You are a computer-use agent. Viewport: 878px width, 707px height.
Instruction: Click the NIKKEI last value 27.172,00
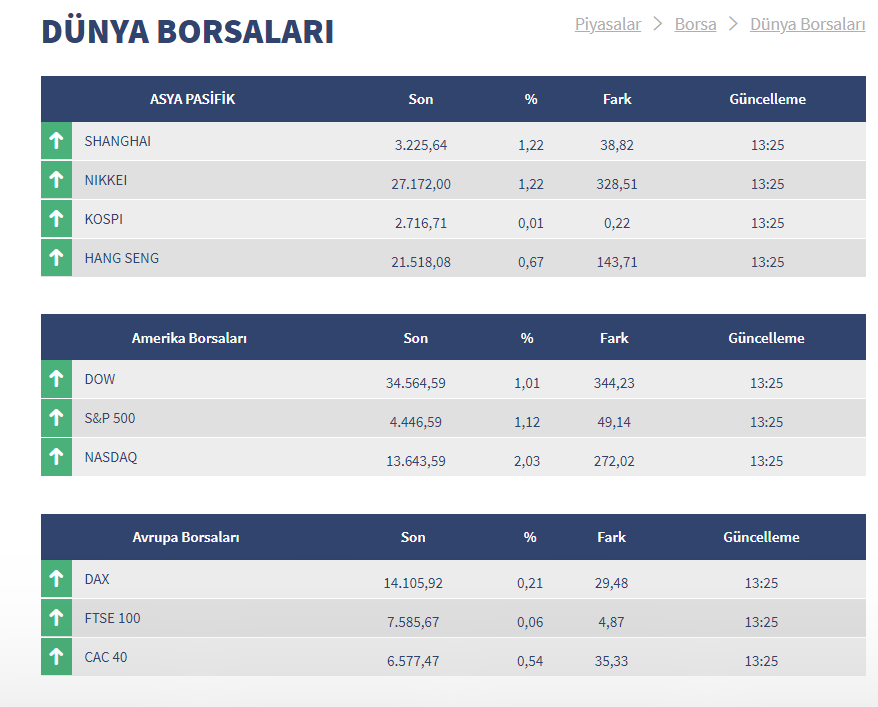click(420, 184)
